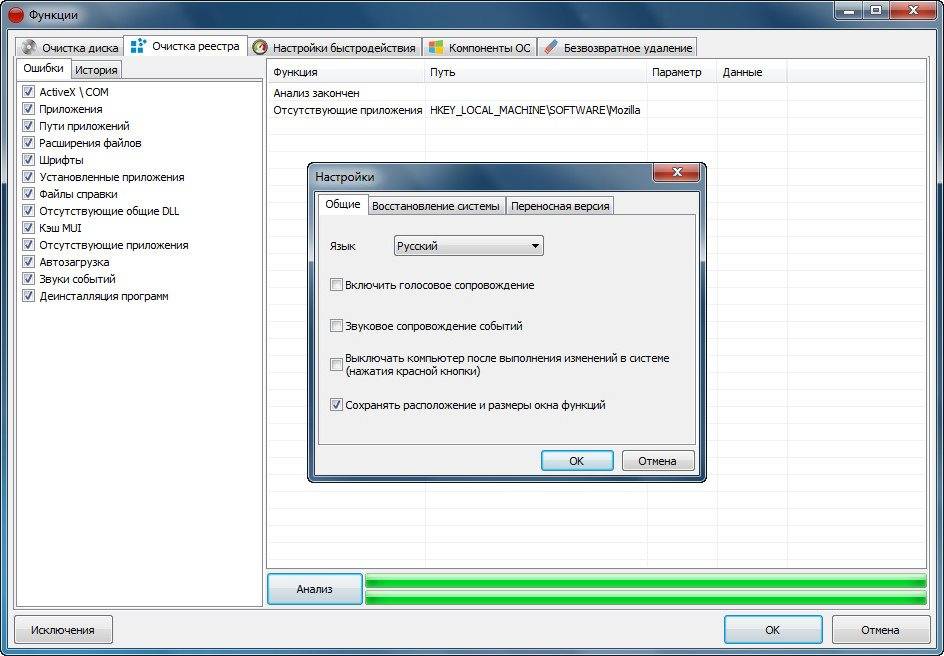Open the Компоненты ОС tab
The width and height of the screenshot is (944, 656).
pos(480,48)
